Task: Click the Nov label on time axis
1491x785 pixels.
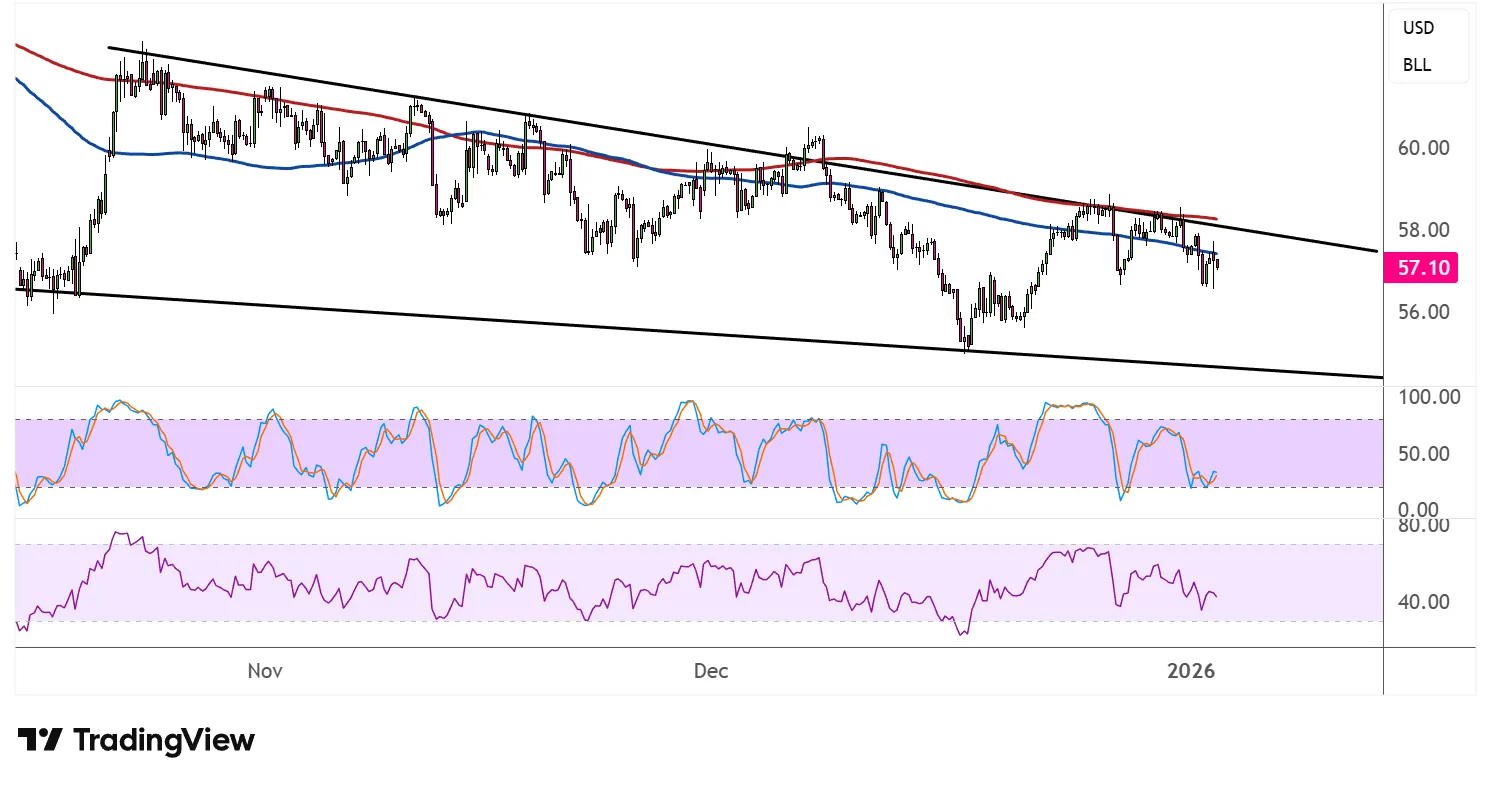Action: tap(265, 671)
